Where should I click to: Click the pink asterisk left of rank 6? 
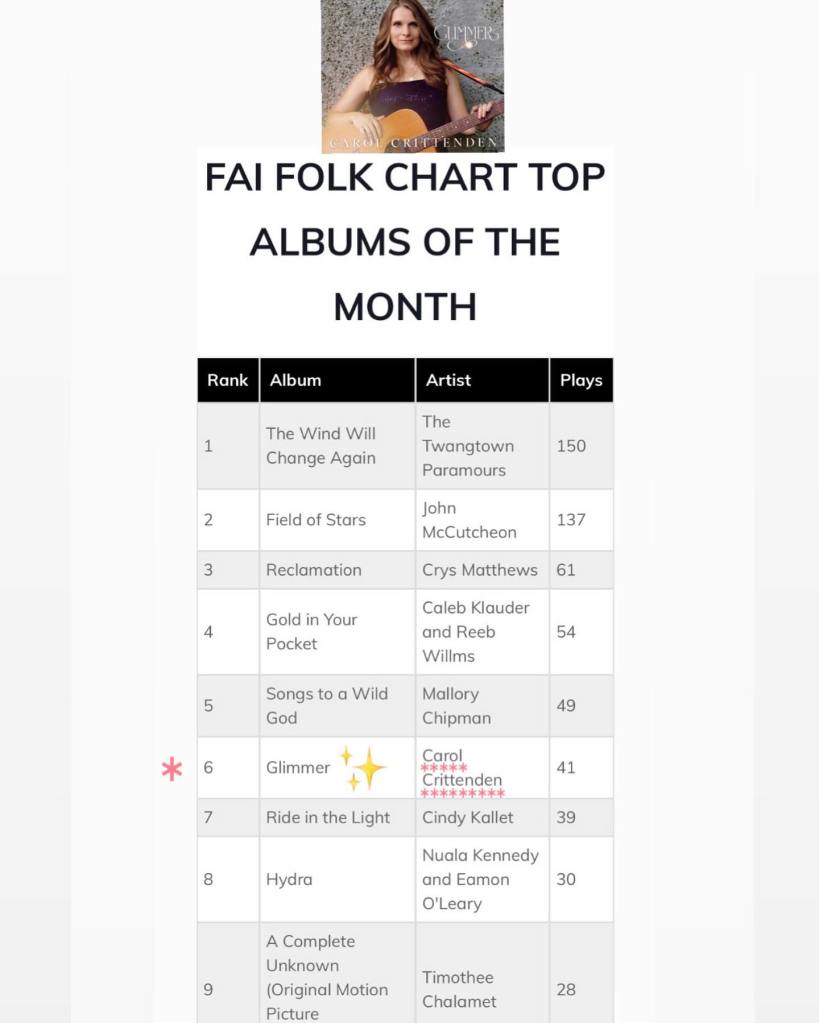click(x=172, y=769)
